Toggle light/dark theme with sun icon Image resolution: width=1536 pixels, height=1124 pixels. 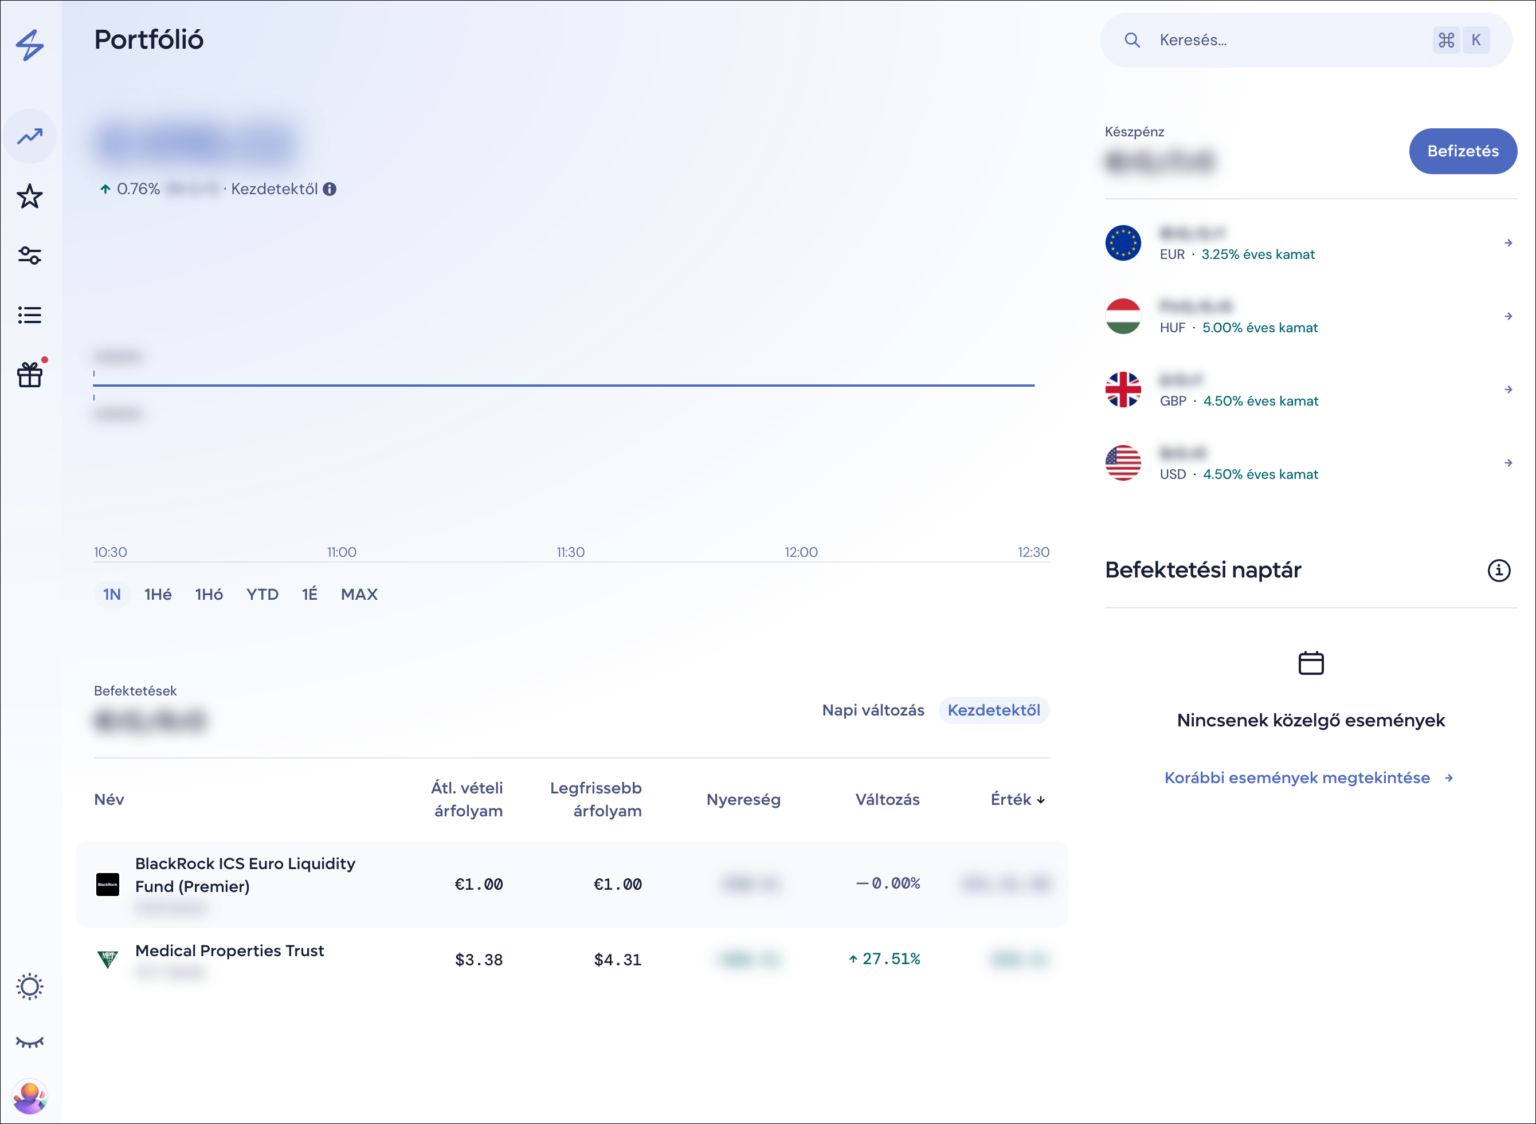[30, 987]
